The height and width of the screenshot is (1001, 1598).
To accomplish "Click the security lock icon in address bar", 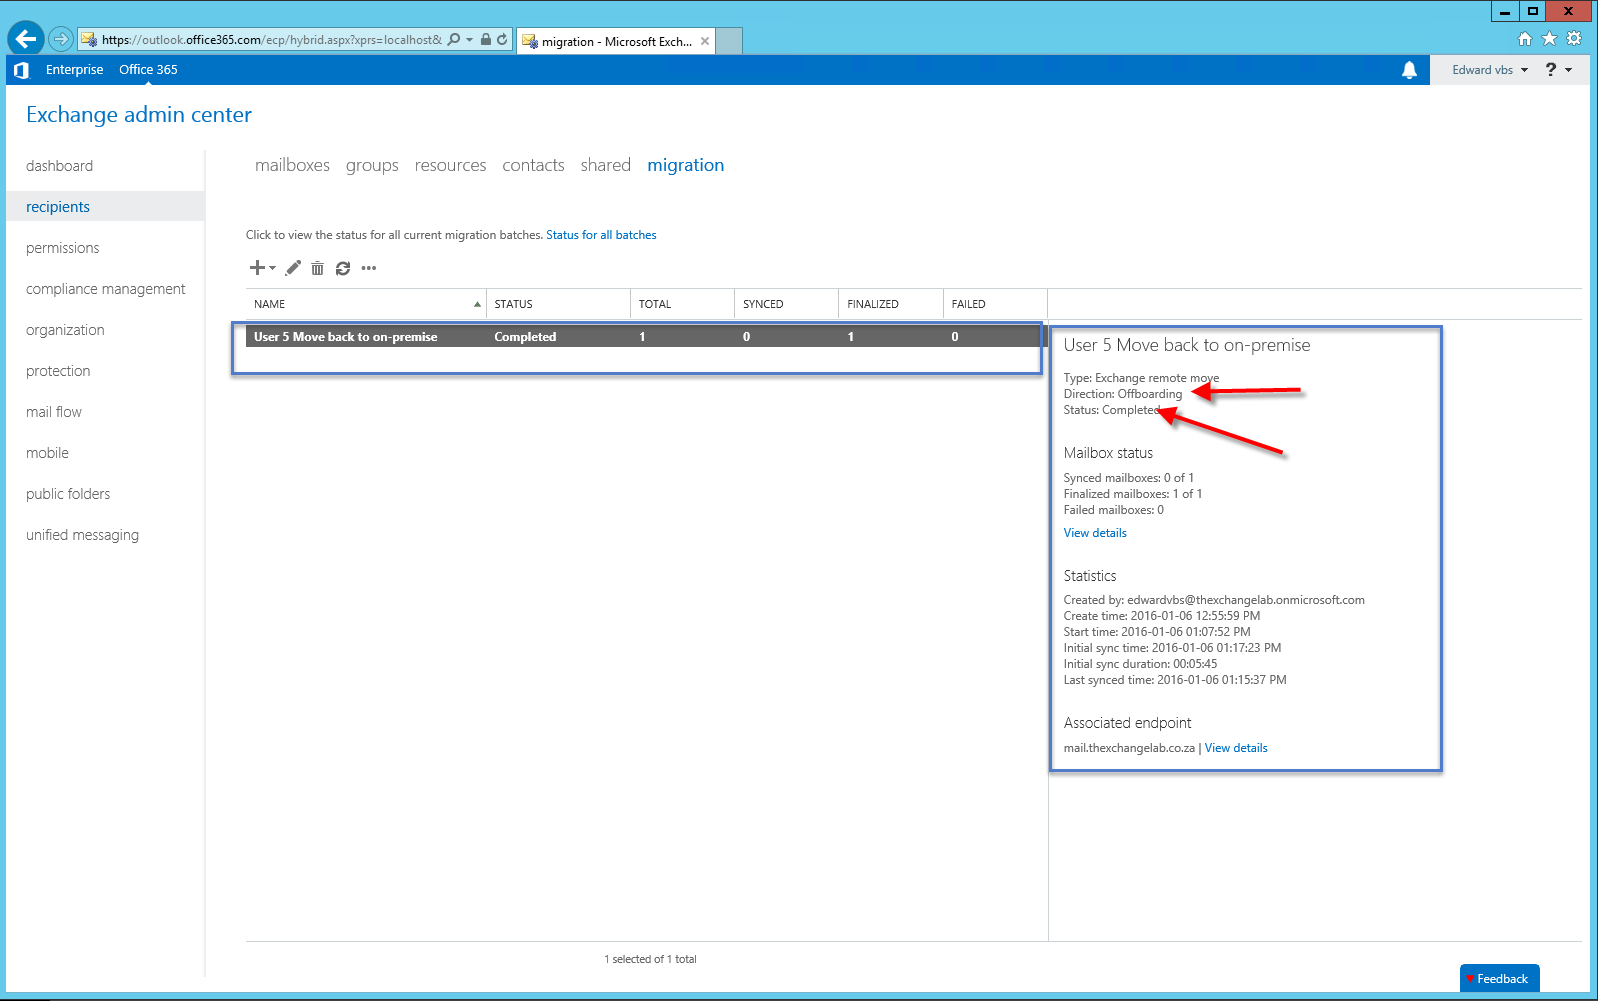I will [x=486, y=40].
